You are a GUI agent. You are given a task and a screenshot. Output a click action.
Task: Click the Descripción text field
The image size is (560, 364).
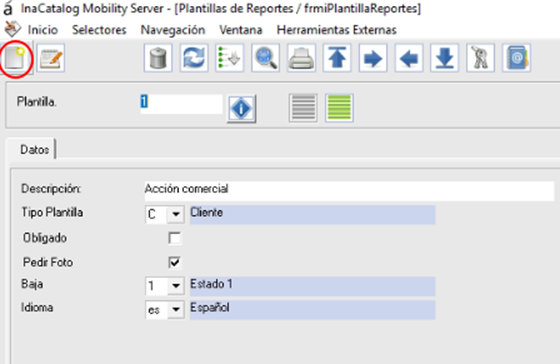(x=349, y=190)
